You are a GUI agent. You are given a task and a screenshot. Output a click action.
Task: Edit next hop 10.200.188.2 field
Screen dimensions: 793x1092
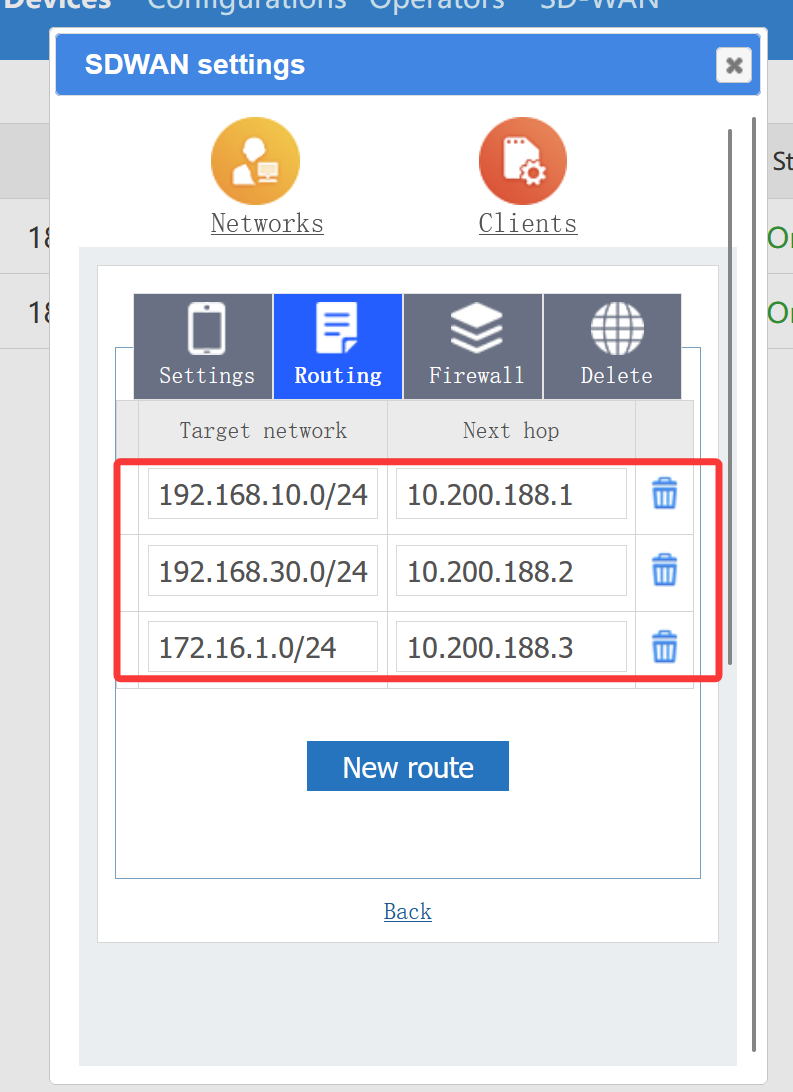[511, 571]
